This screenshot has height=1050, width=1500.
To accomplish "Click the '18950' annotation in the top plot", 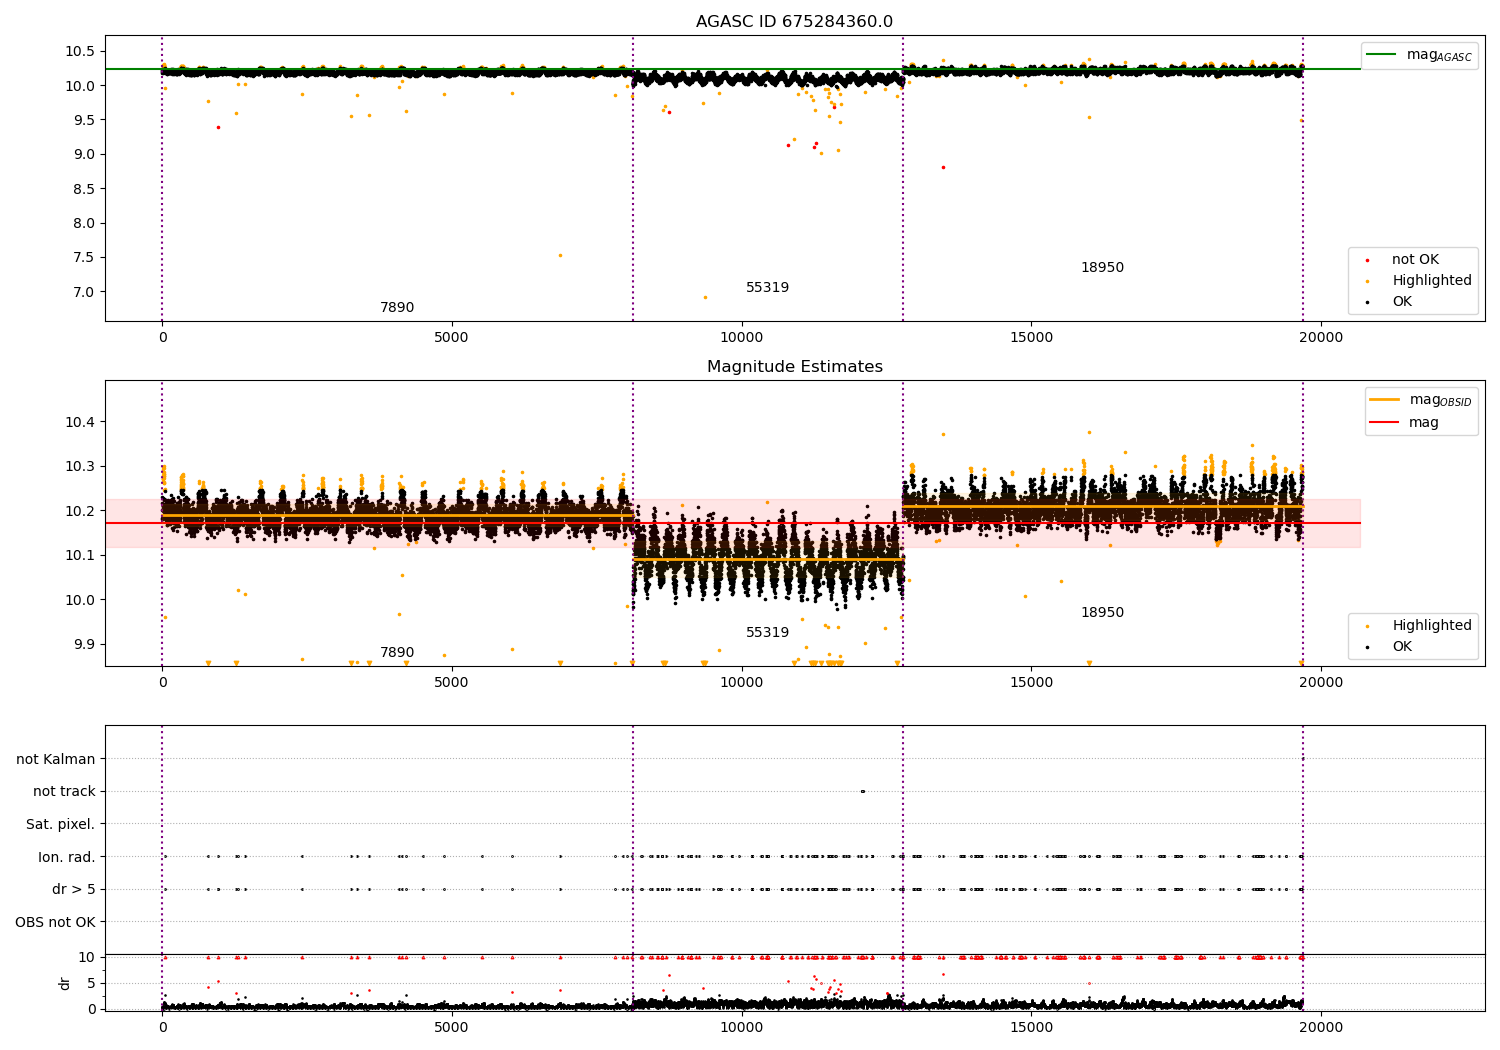I will pos(1102,268).
